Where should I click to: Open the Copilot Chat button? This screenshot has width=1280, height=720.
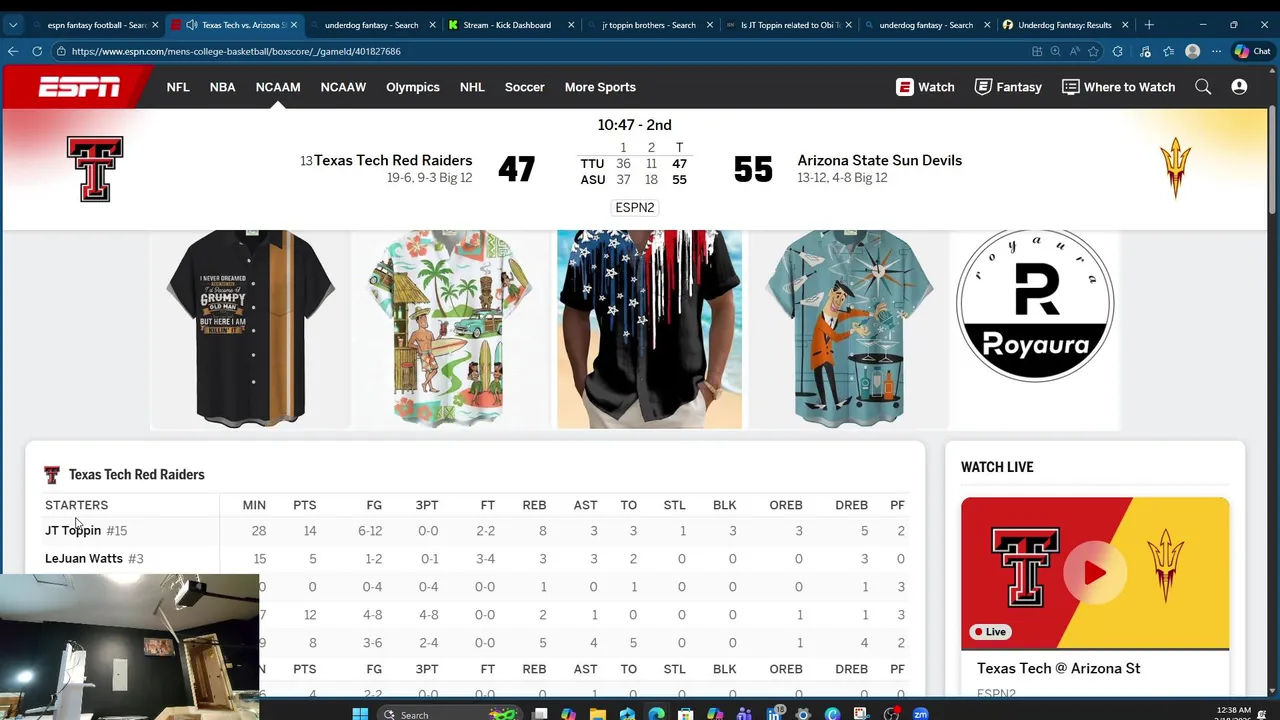tap(1253, 51)
